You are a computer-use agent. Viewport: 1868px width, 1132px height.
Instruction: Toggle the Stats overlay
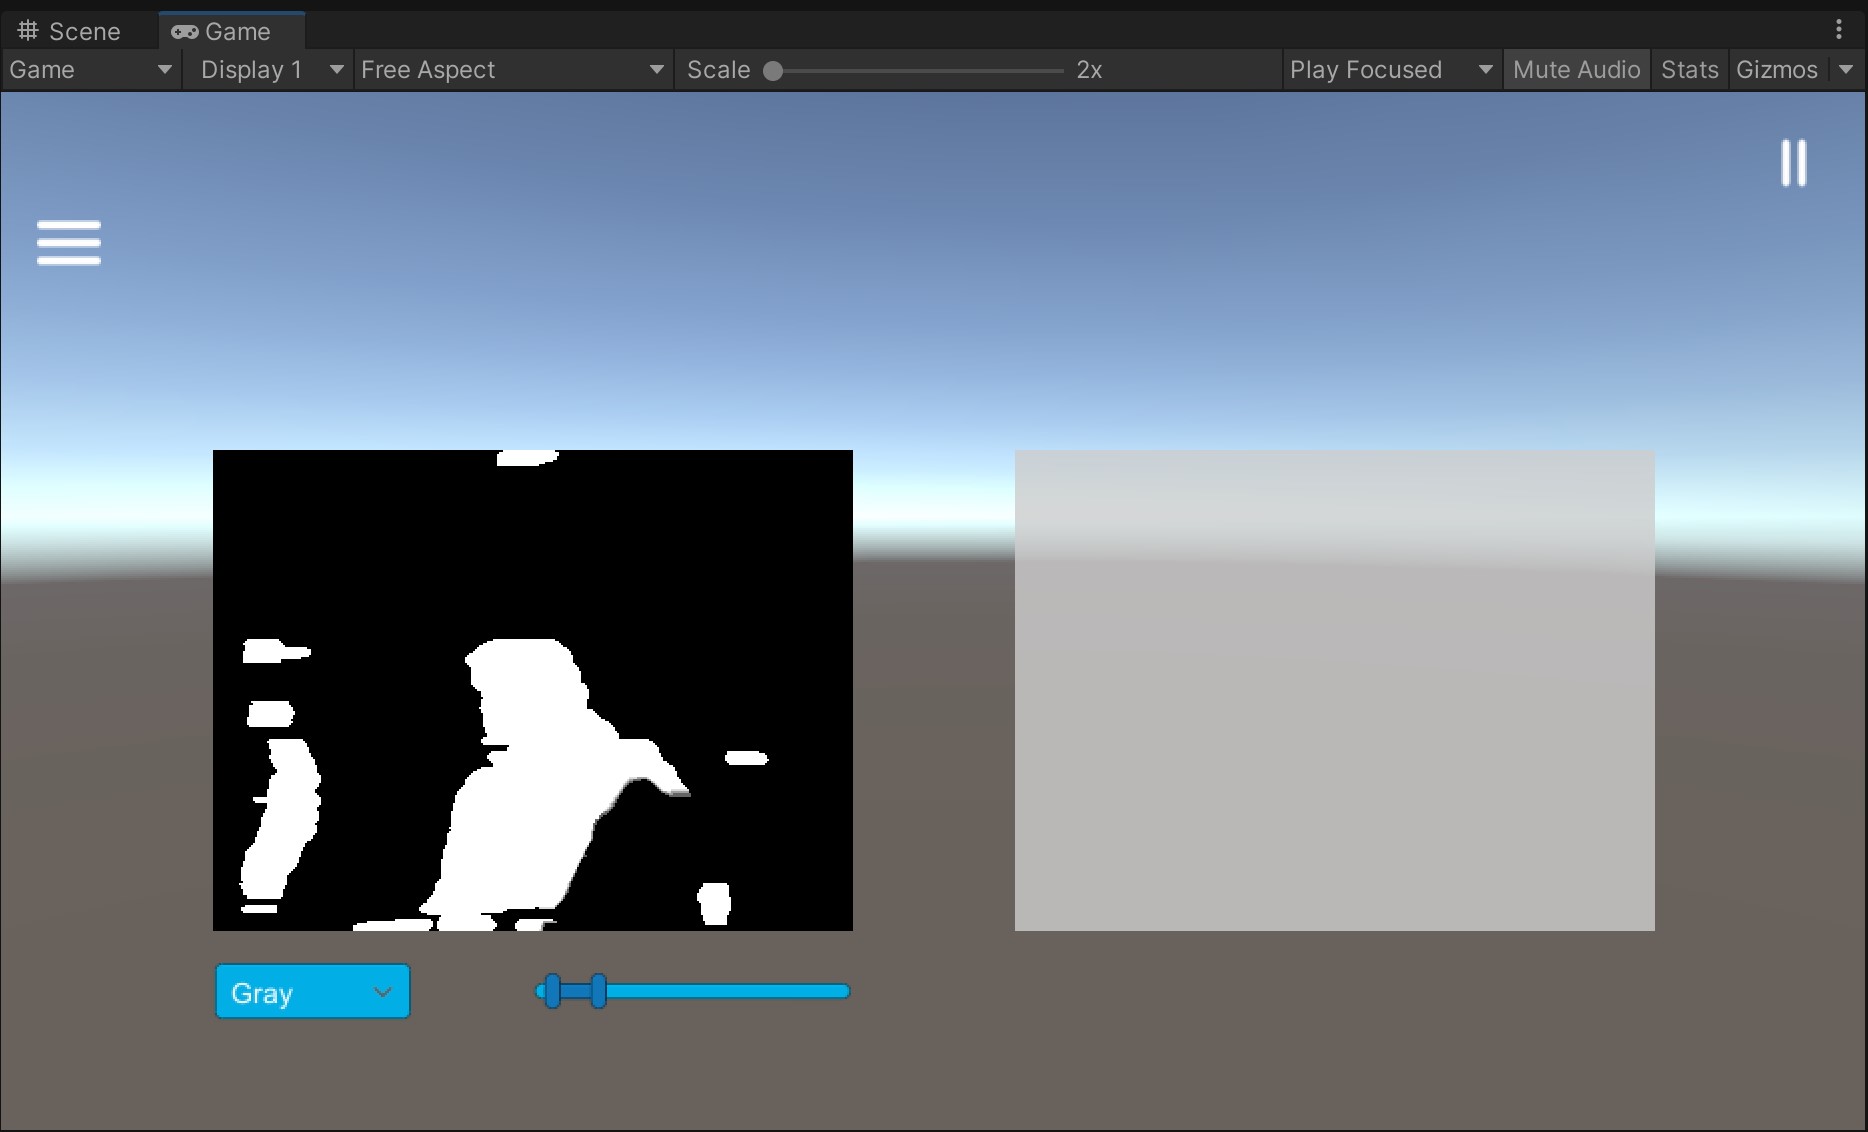pyautogui.click(x=1689, y=69)
